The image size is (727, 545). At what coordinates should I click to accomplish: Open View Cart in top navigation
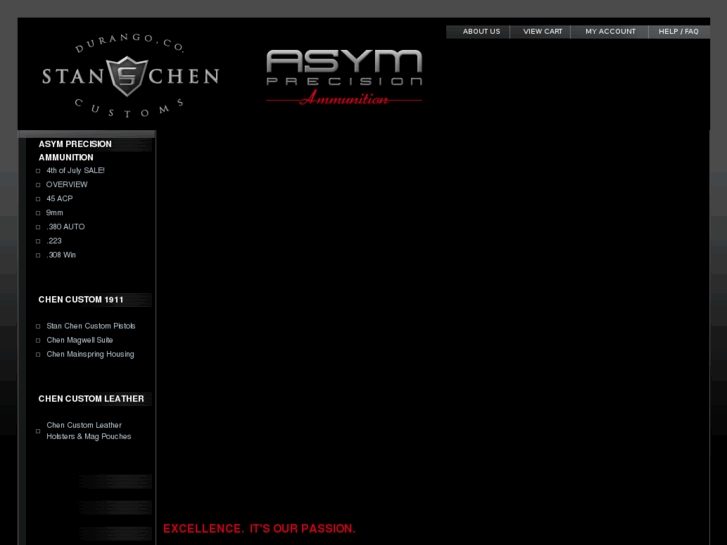(x=542, y=32)
